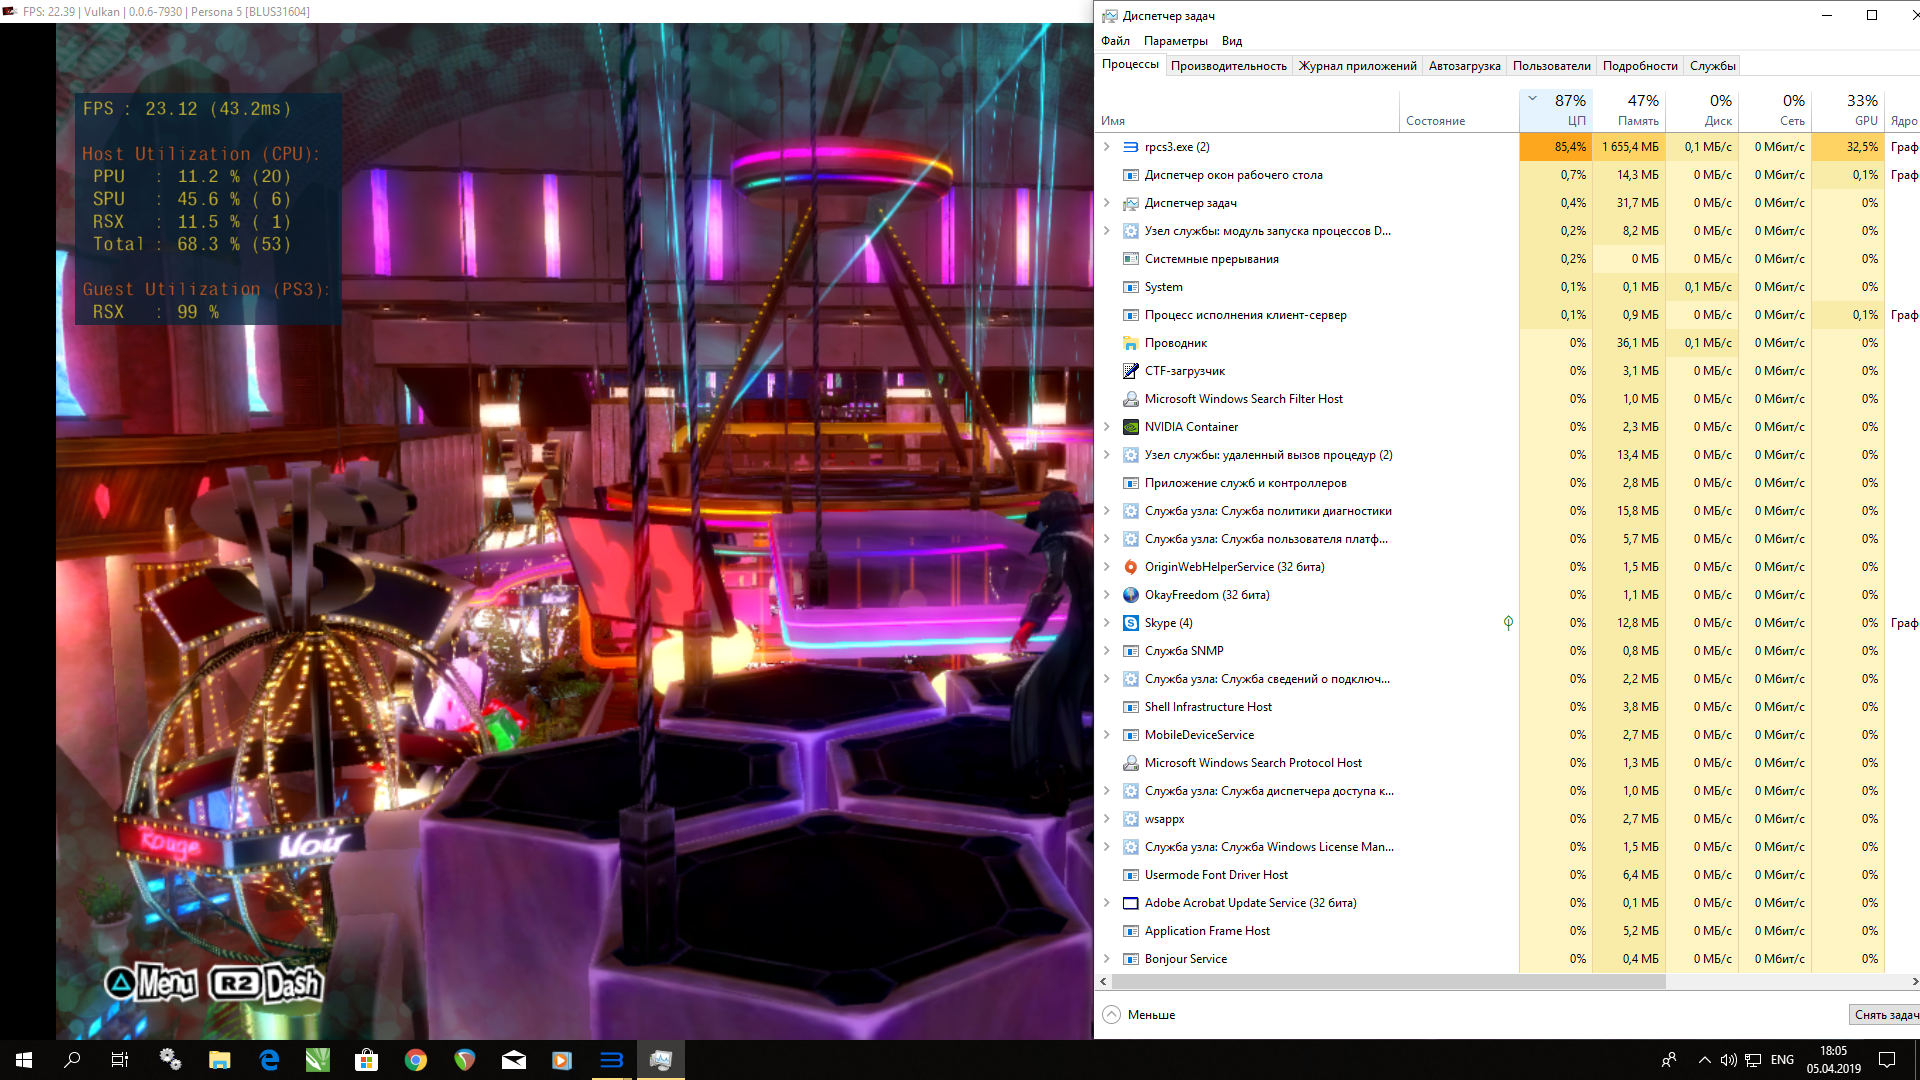Image resolution: width=1920 pixels, height=1080 pixels.
Task: Open the Автозагрузка tab
Action: (x=1464, y=66)
